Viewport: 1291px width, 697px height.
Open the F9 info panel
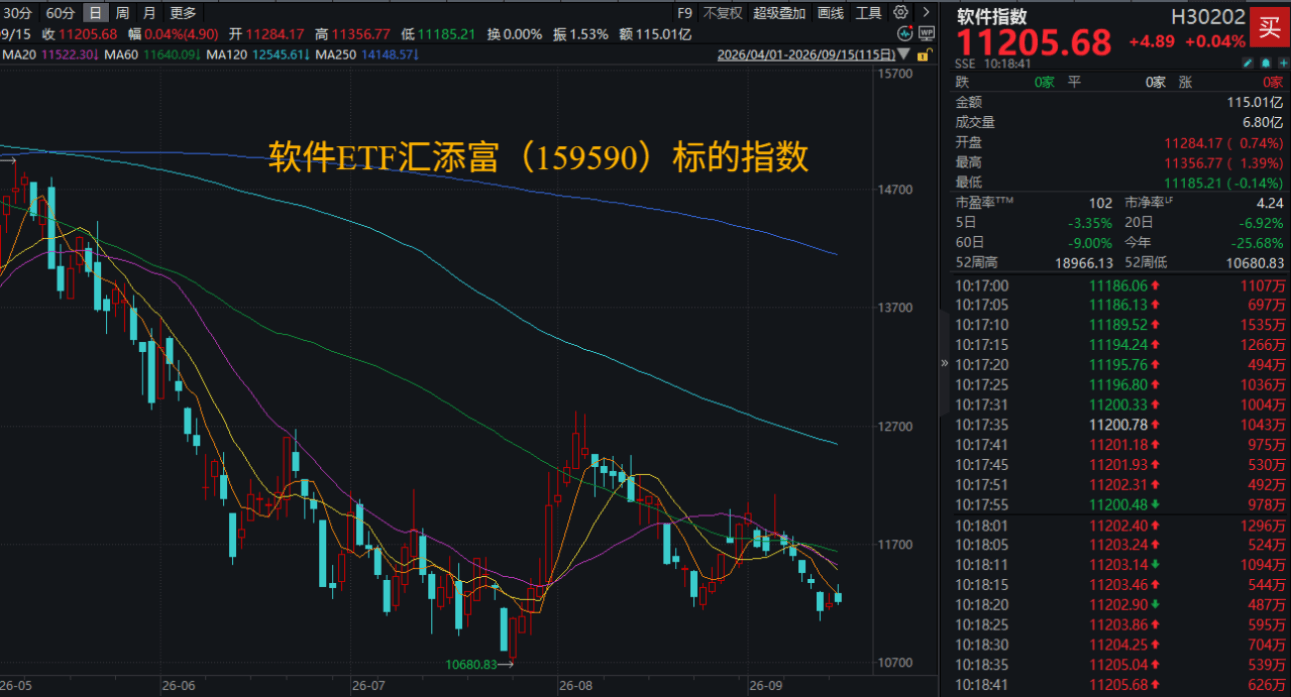(x=685, y=13)
